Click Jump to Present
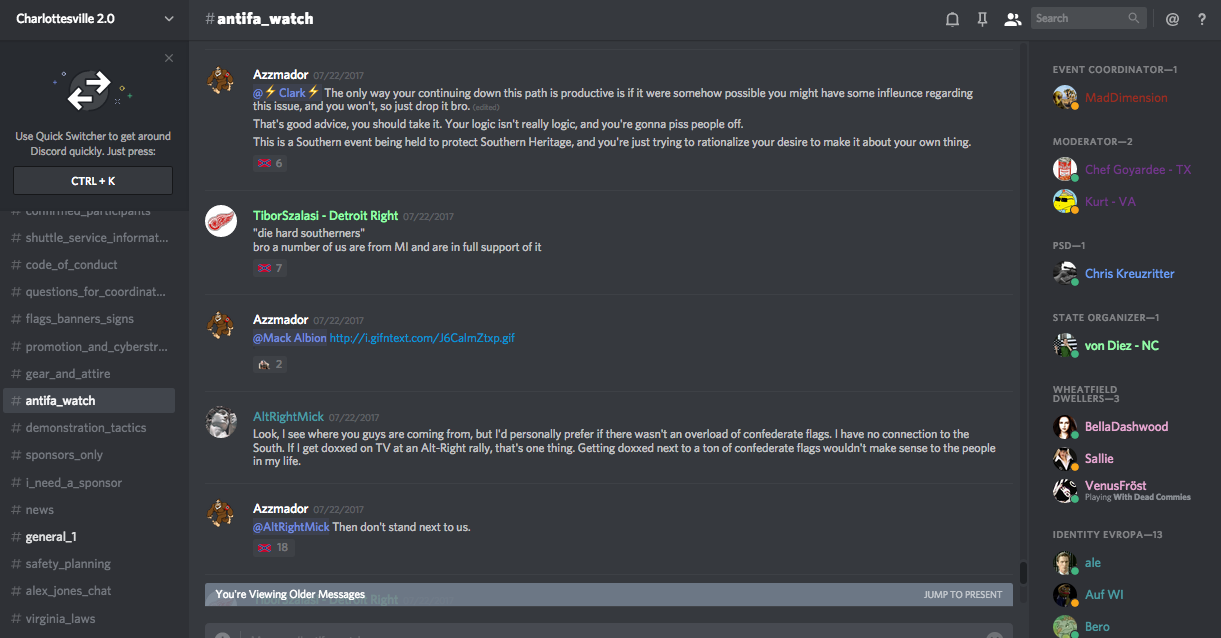Image resolution: width=1221 pixels, height=638 pixels. pos(962,595)
